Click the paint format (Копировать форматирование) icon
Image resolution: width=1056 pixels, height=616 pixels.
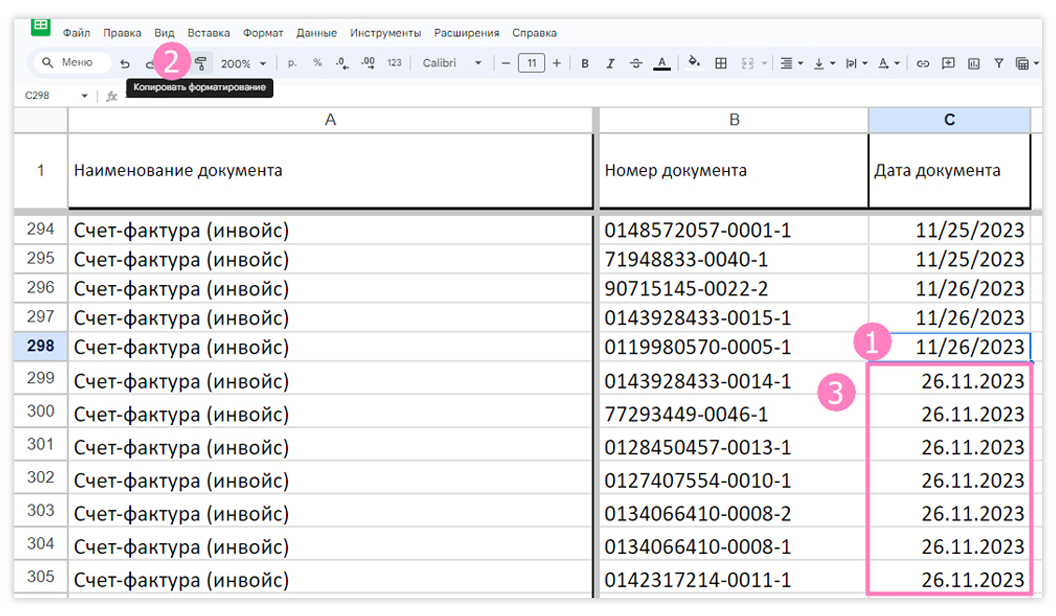point(201,63)
